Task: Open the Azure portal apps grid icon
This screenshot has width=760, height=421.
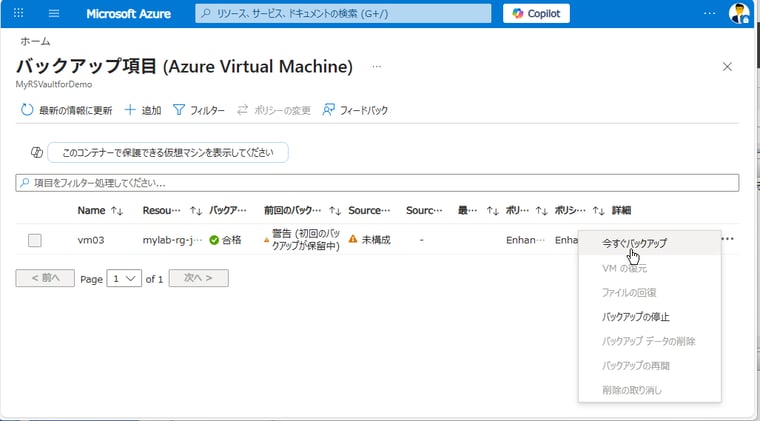Action: tap(18, 13)
